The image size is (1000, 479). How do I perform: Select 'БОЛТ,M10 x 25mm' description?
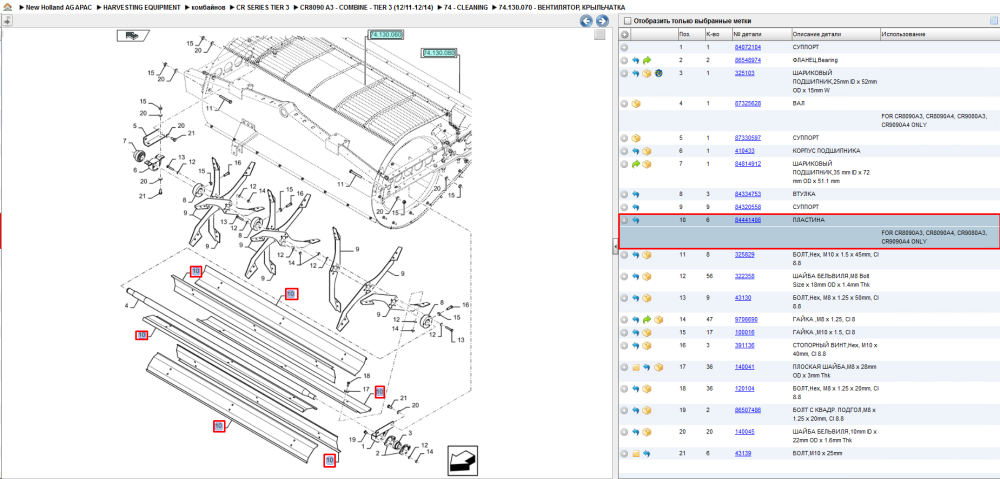(817, 453)
